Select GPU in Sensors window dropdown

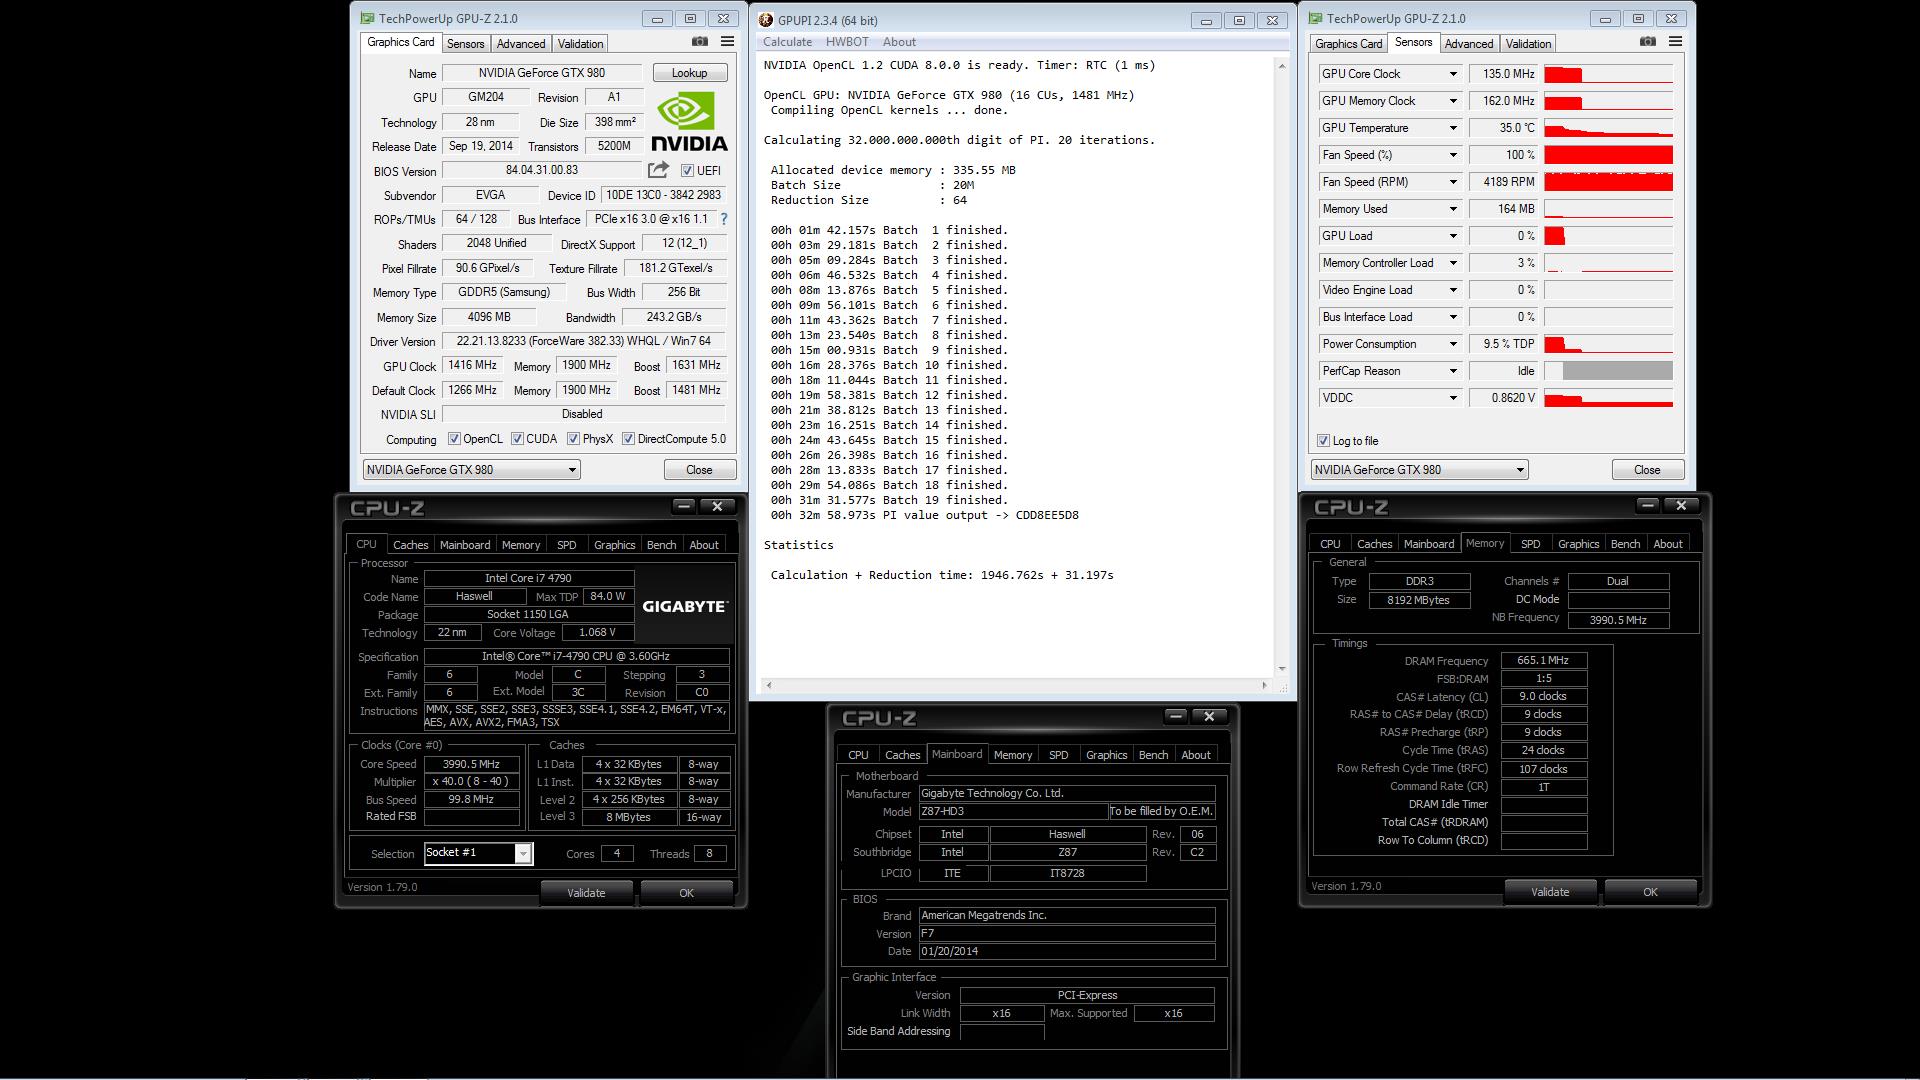pos(1419,470)
